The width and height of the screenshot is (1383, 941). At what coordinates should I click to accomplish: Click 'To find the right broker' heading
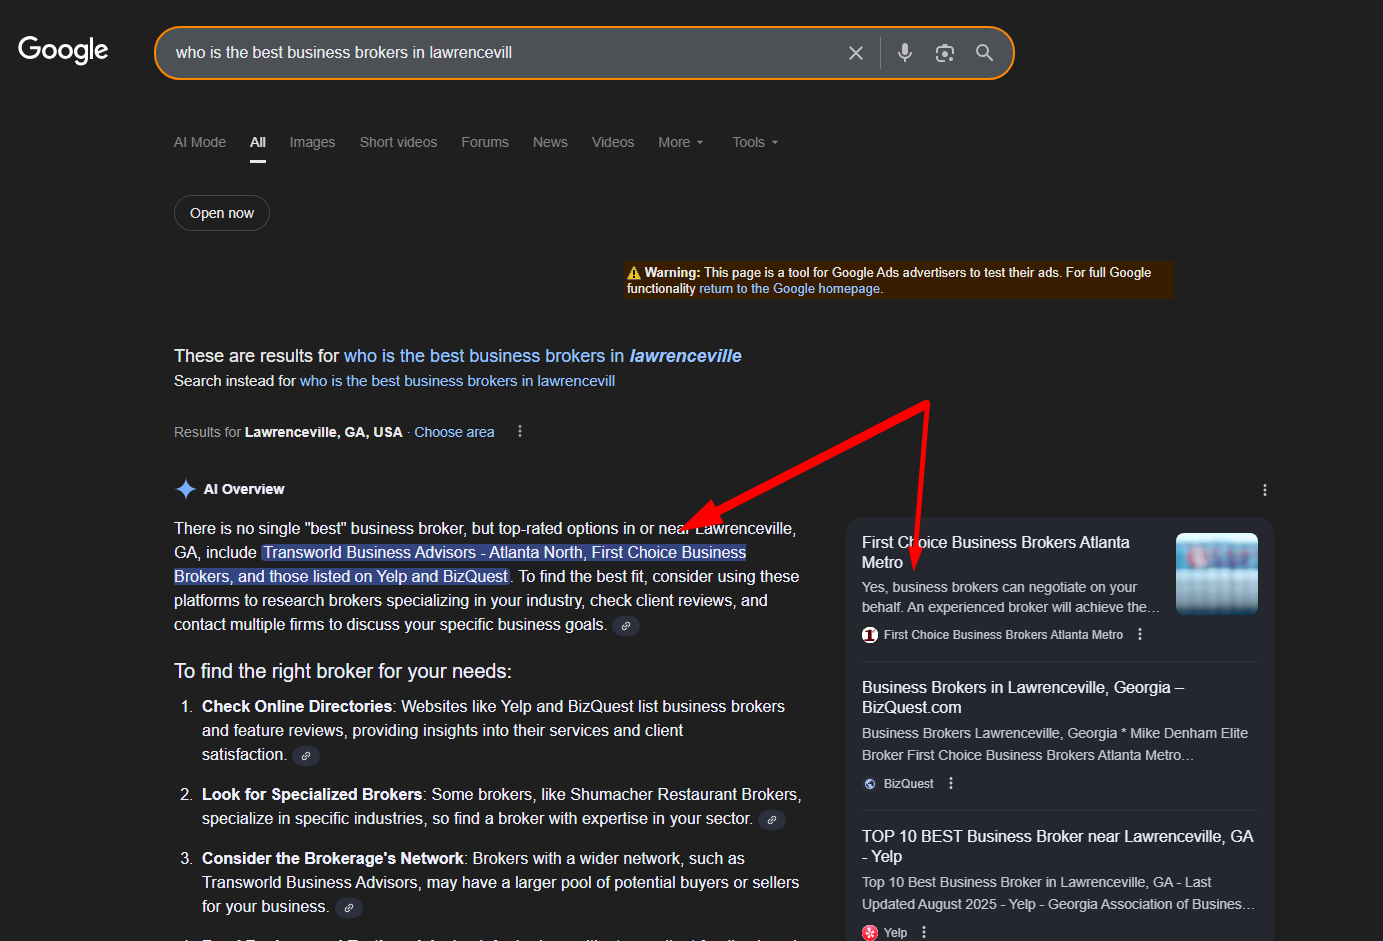[x=343, y=671]
